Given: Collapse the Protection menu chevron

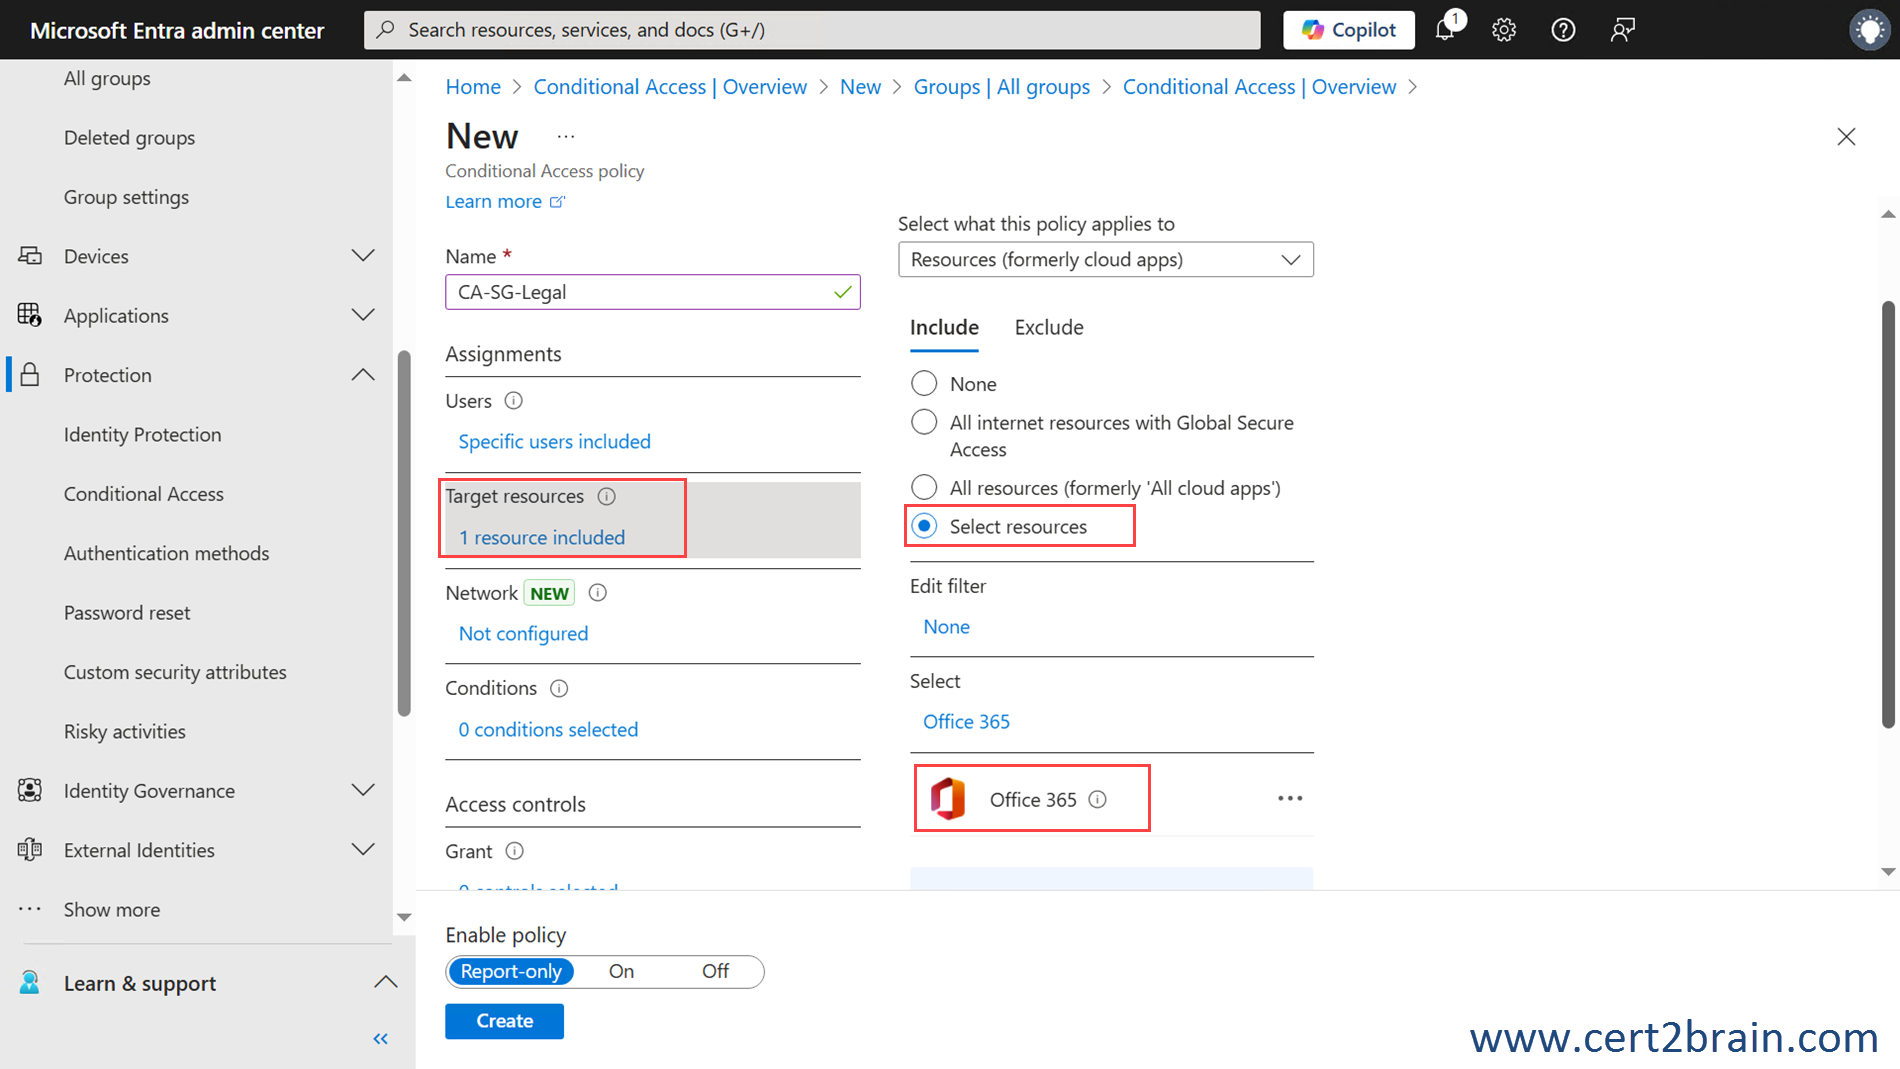Looking at the screenshot, I should (x=363, y=375).
